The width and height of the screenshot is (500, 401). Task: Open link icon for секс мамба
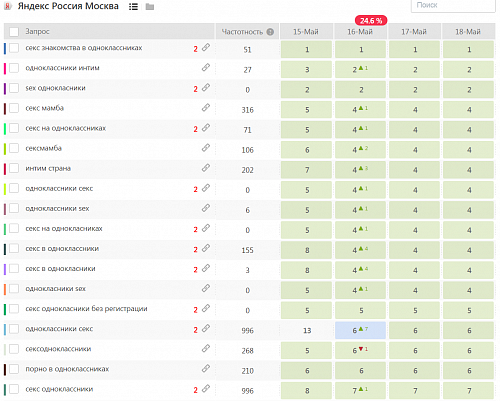pos(206,107)
